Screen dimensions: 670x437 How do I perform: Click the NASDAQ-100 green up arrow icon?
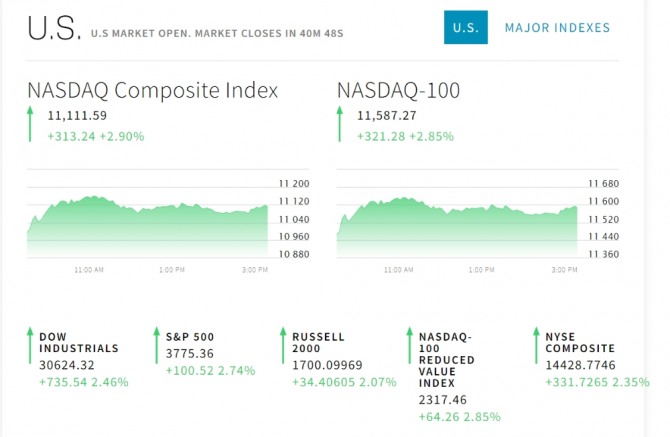342,126
